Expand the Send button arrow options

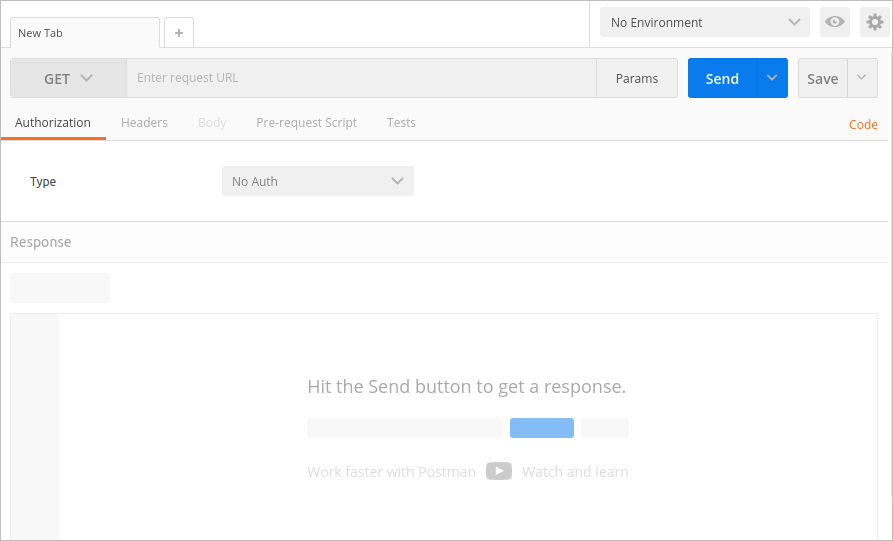tap(772, 78)
